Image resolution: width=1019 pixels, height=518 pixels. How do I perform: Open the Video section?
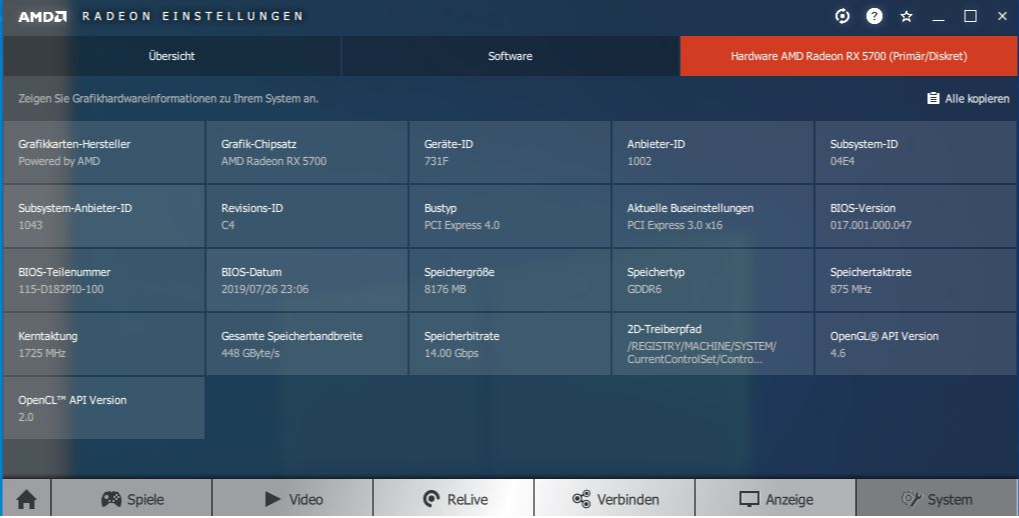pos(293,499)
